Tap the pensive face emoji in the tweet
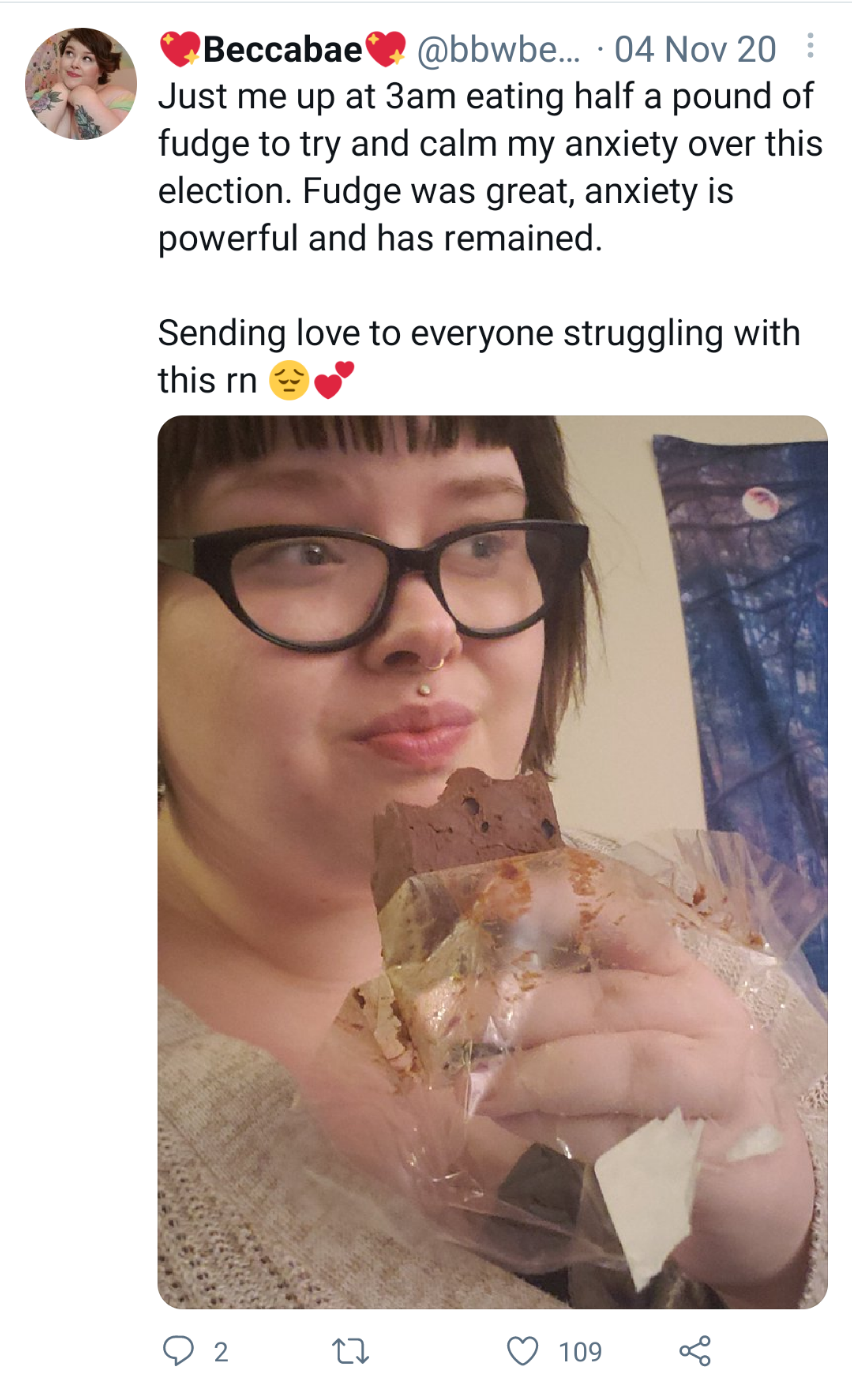853x1382 pixels. point(289,381)
